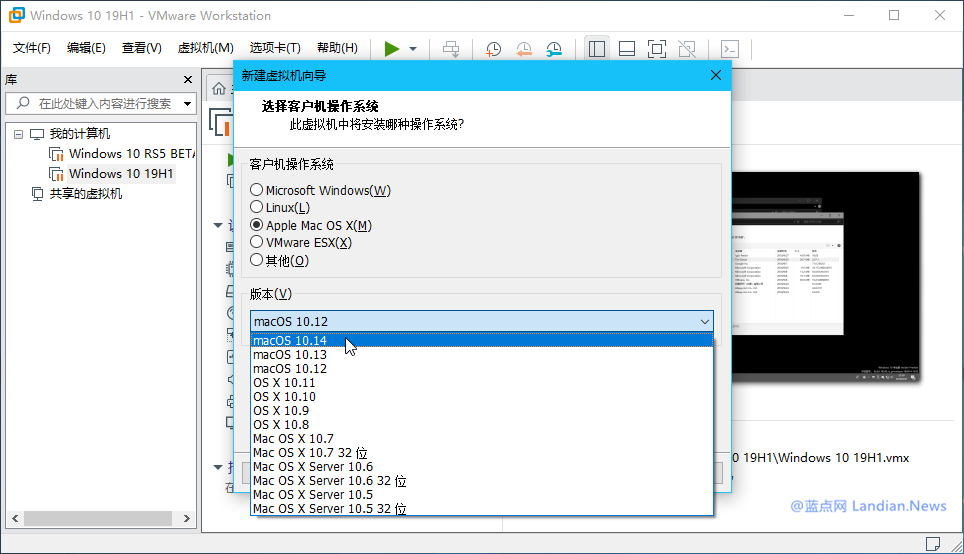Choose macOS 10.13 from version list
964x554 pixels.
(x=482, y=355)
